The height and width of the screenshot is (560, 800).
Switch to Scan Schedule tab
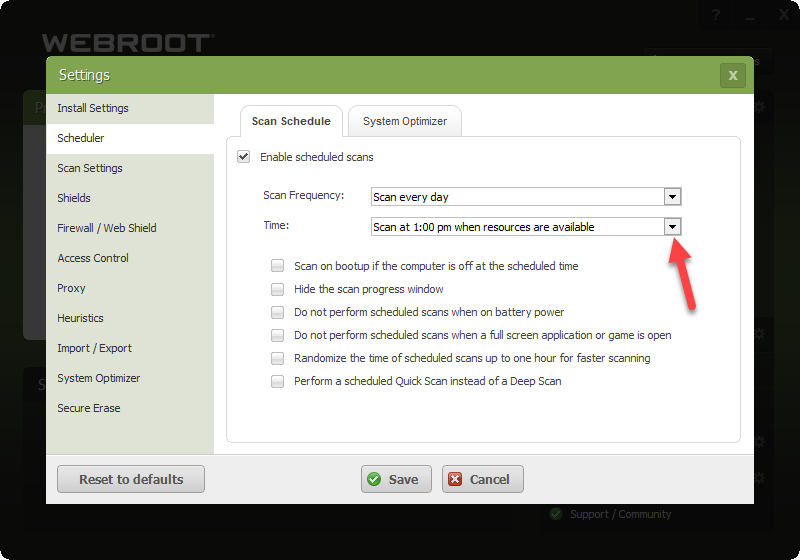[291, 121]
